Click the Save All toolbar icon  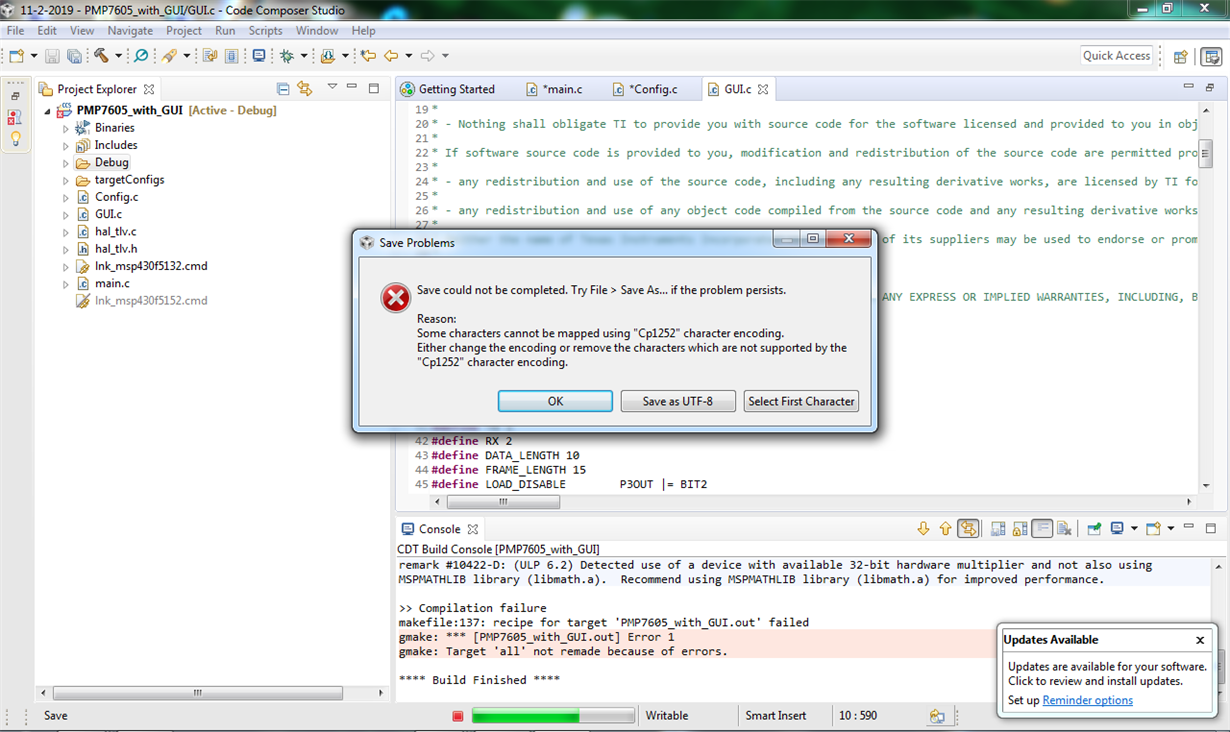[74, 56]
